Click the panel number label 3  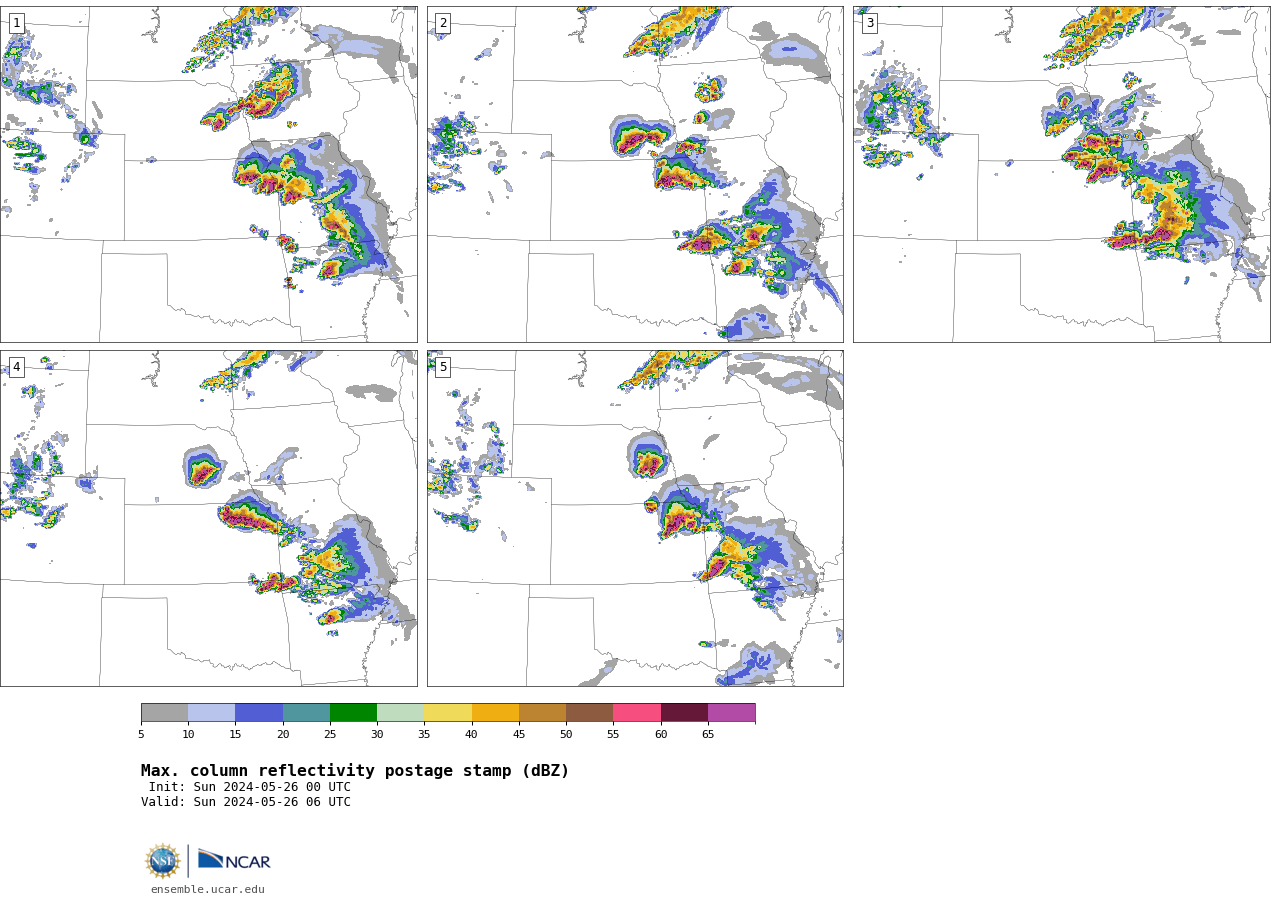869,23
